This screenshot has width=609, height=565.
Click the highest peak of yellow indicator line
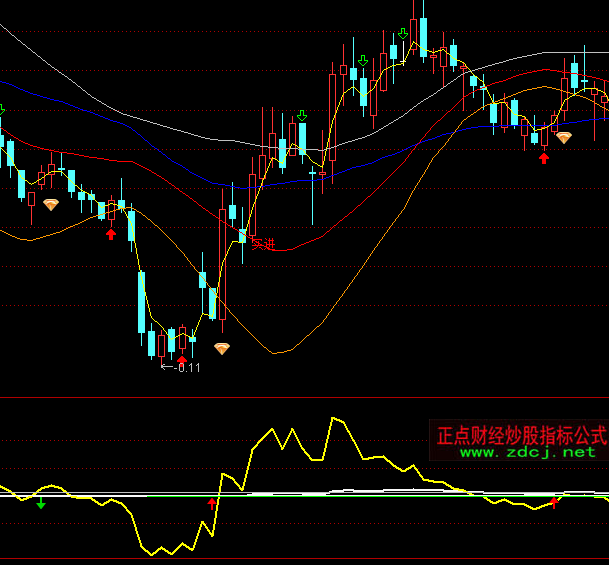pos(334,418)
